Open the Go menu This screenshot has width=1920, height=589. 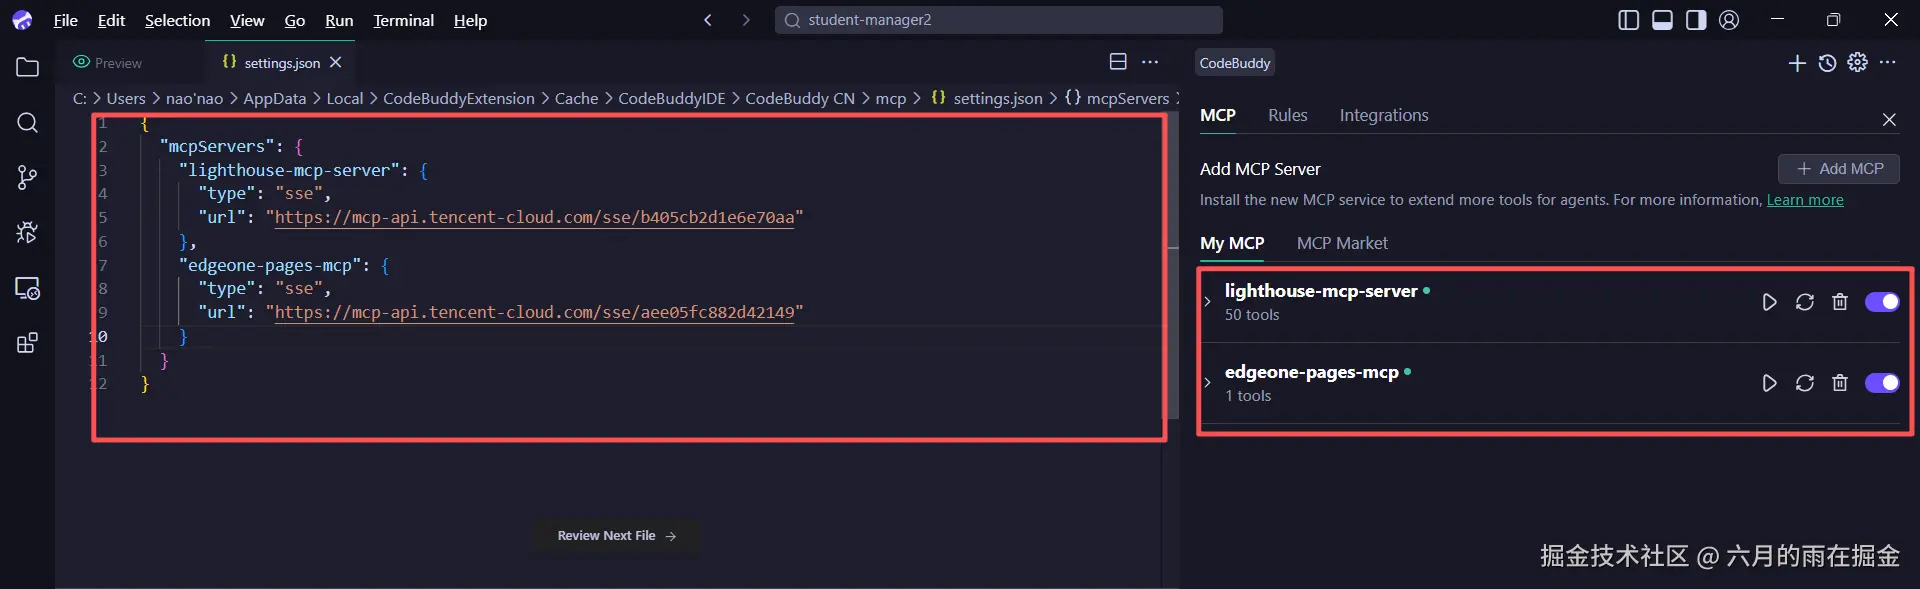[x=294, y=20]
